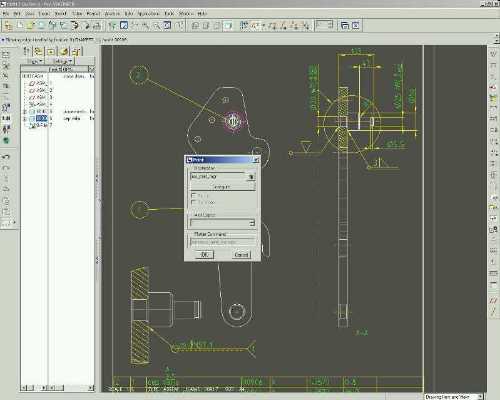The image size is (500, 400).
Task: Click the new file icon in top toolbar
Action: [x=20, y=25]
